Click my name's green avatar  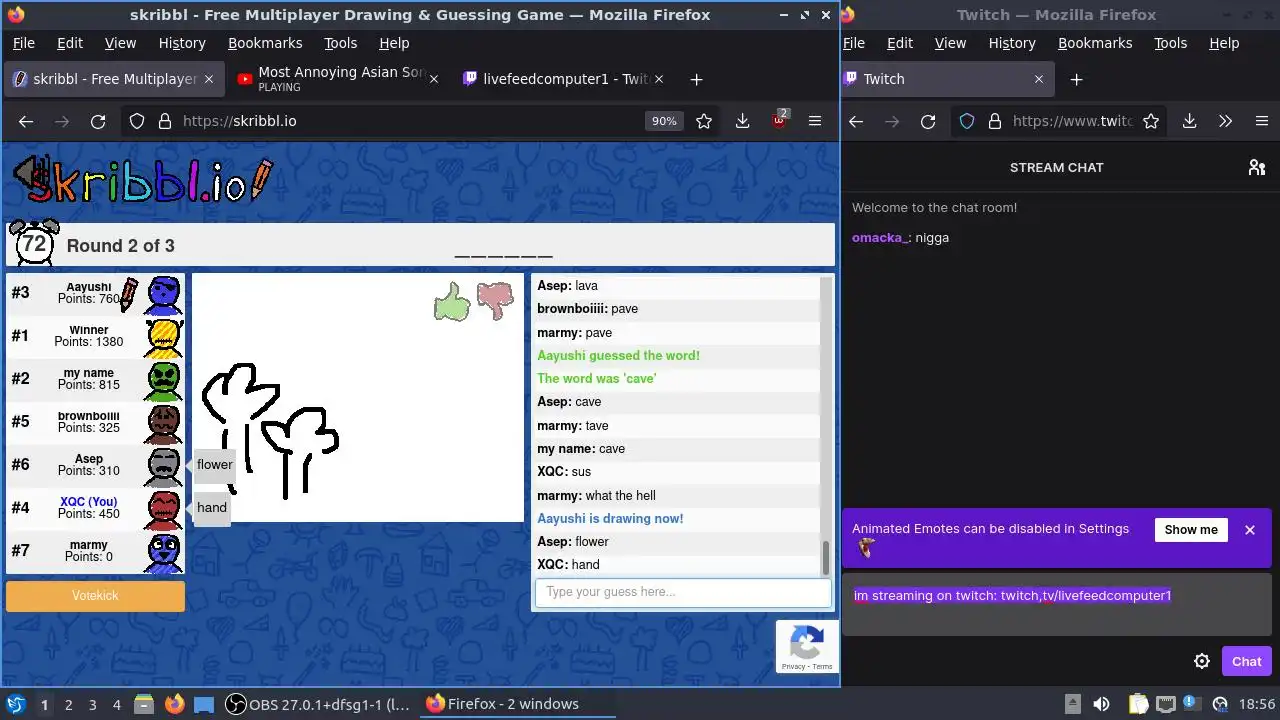pos(164,380)
